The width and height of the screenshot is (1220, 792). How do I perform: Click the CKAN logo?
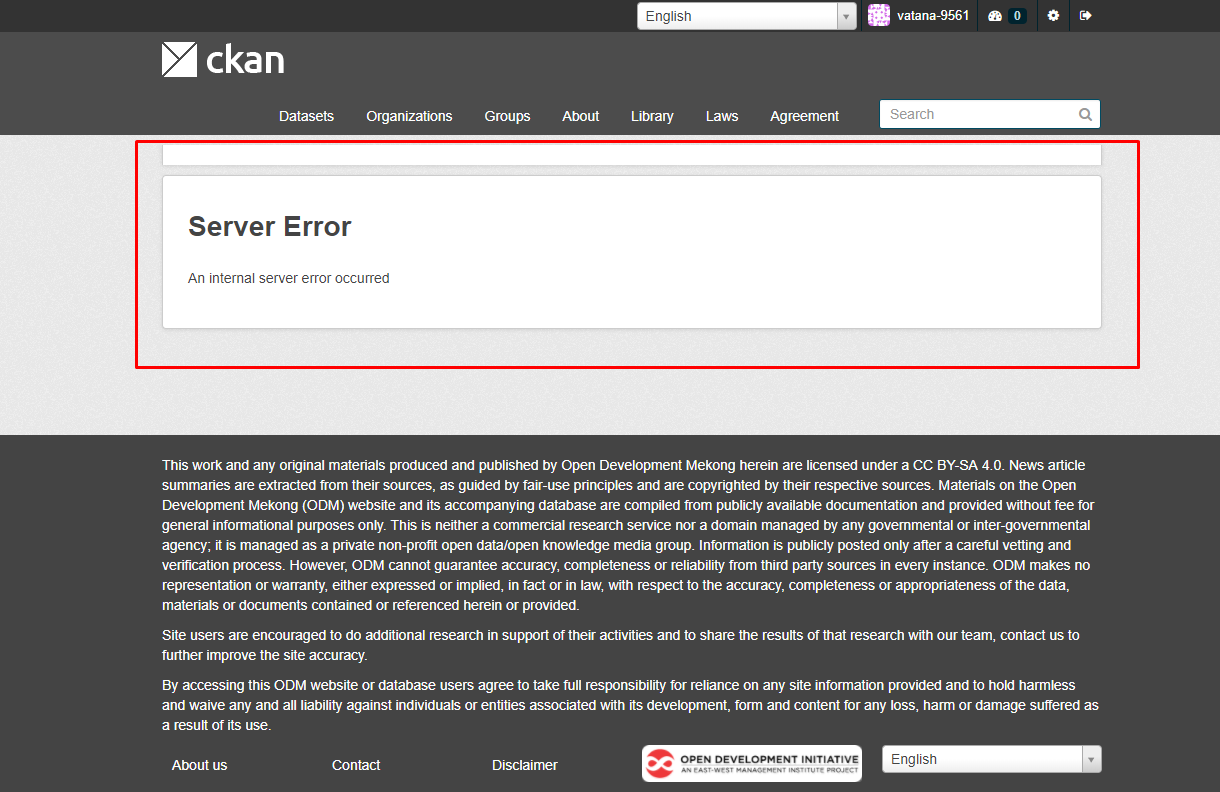[222, 59]
